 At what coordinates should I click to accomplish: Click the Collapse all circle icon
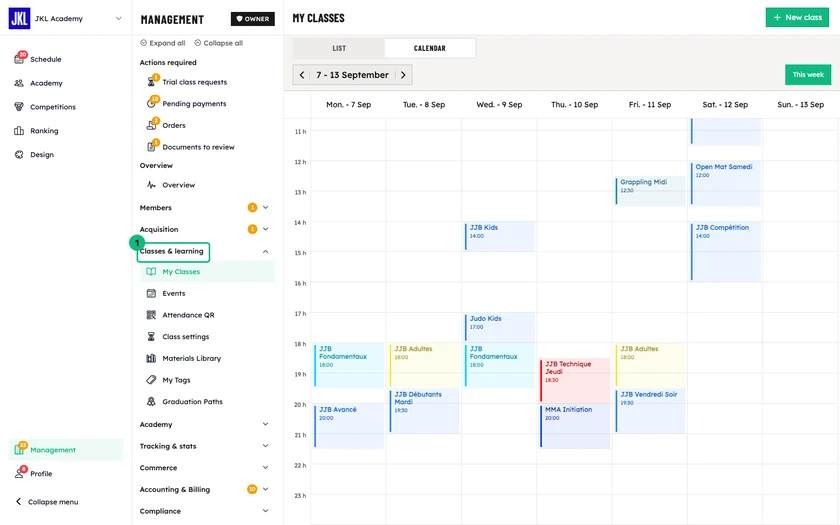[x=198, y=43]
